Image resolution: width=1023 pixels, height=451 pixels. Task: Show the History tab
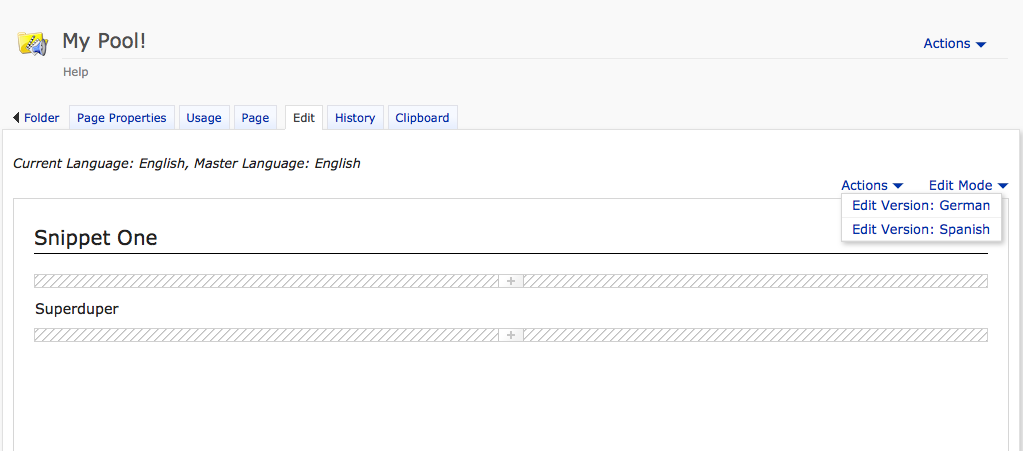click(x=355, y=118)
